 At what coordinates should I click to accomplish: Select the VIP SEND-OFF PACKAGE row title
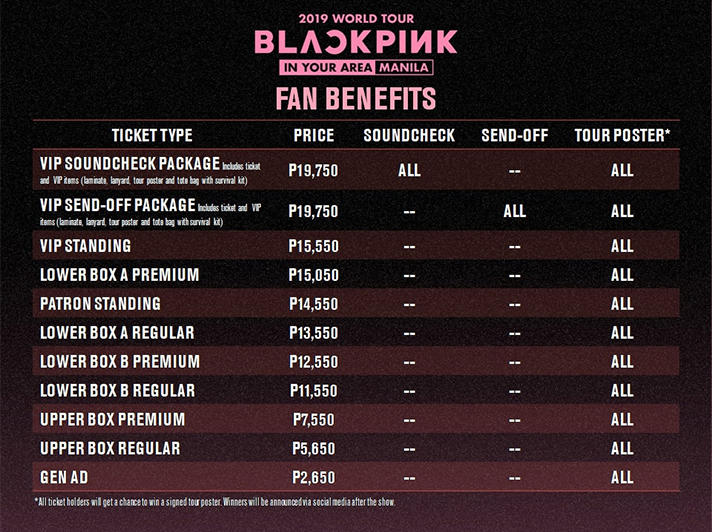click(x=118, y=205)
